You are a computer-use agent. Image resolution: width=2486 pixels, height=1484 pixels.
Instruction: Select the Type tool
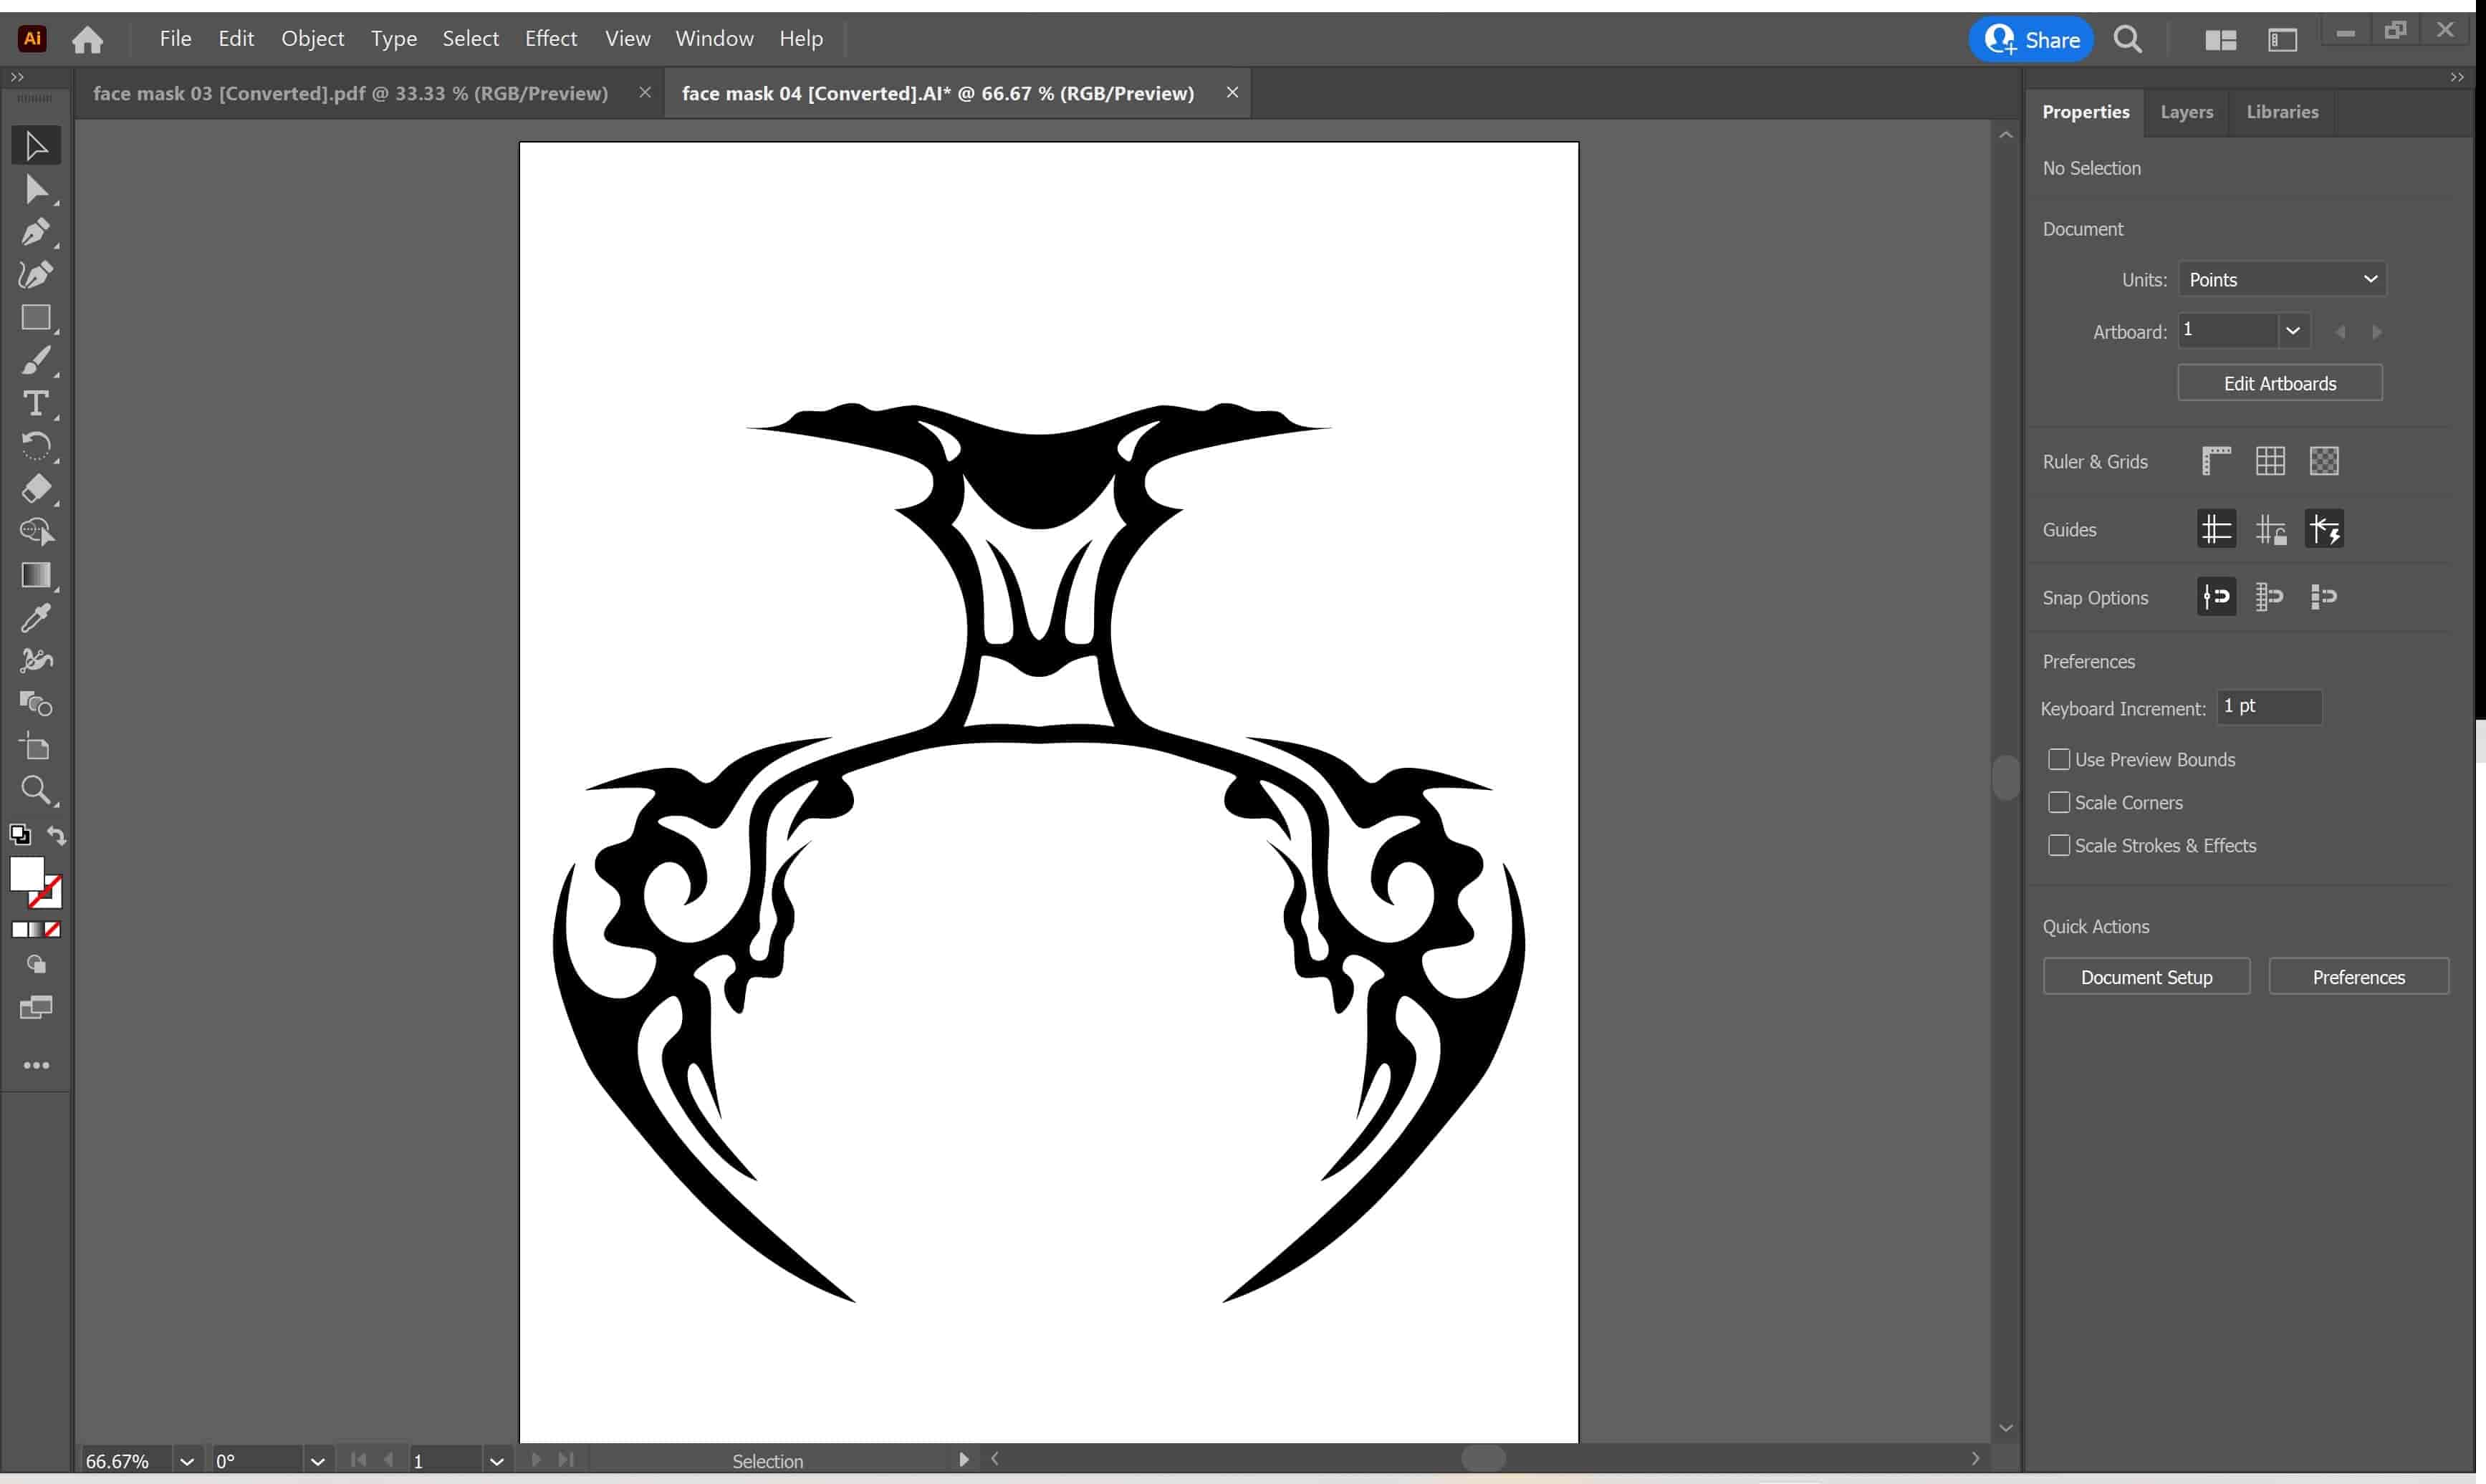36,403
